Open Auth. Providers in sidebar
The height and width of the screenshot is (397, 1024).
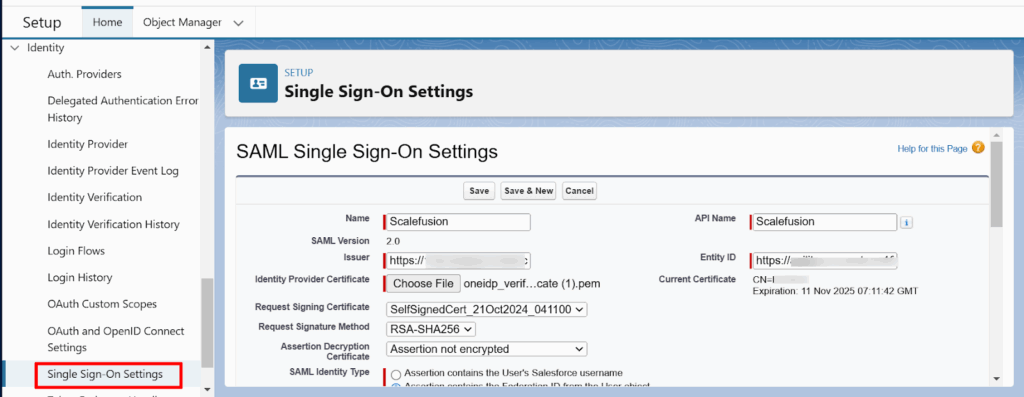point(84,74)
